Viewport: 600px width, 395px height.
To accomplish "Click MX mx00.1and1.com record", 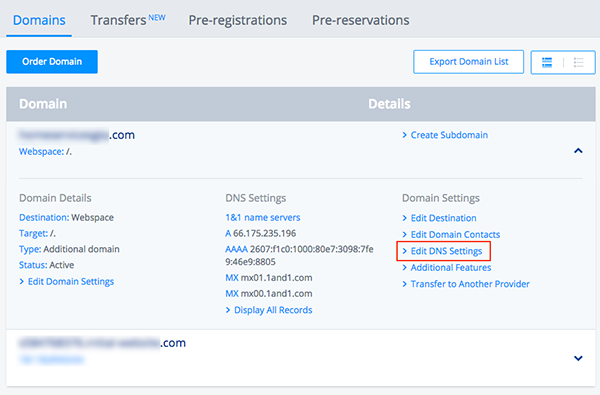I will pyautogui.click(x=269, y=294).
